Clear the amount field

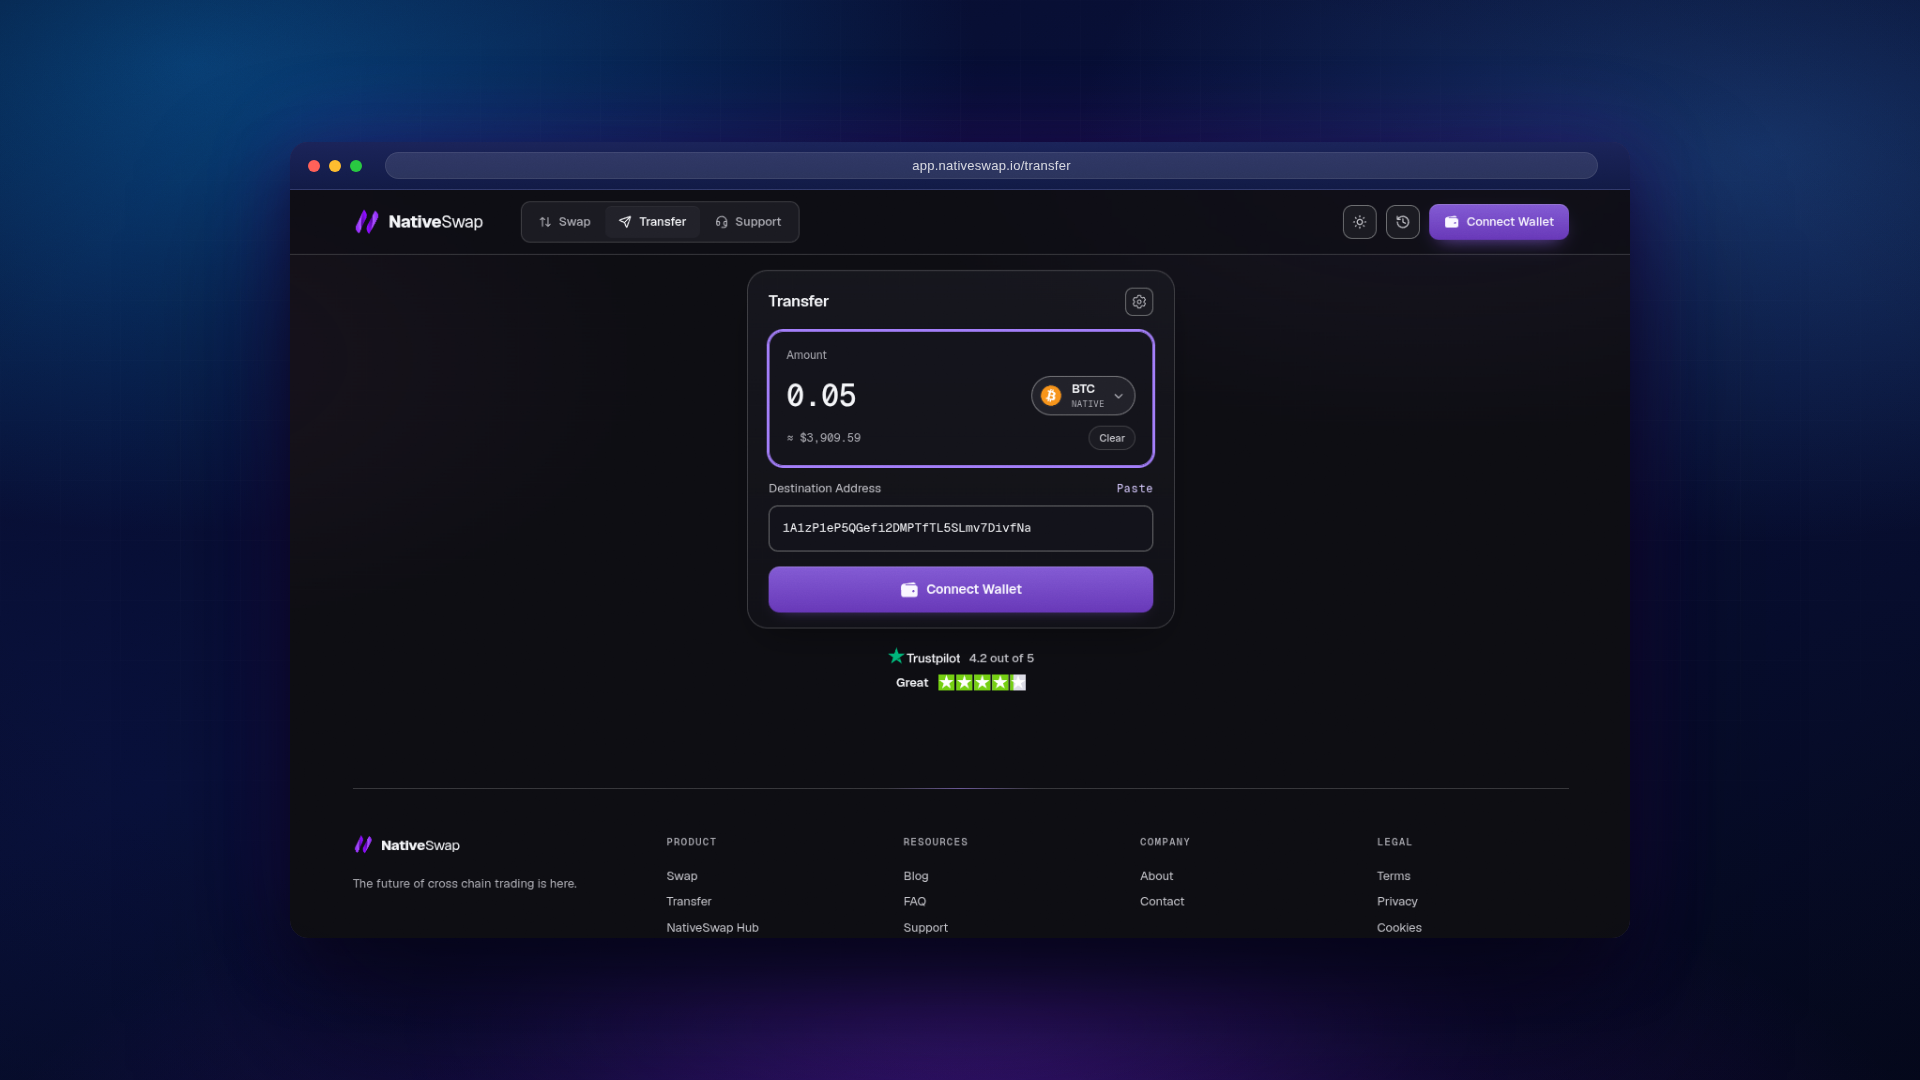(x=1111, y=438)
